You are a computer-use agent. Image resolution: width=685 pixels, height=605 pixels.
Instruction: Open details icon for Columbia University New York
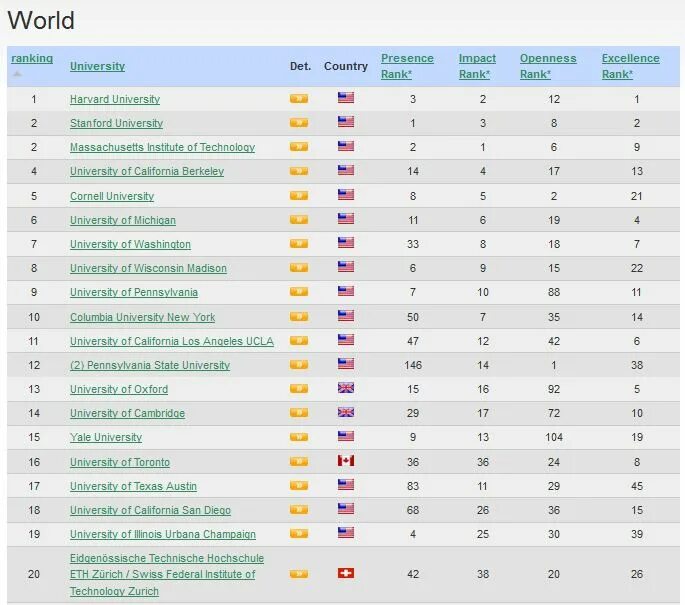pos(299,316)
